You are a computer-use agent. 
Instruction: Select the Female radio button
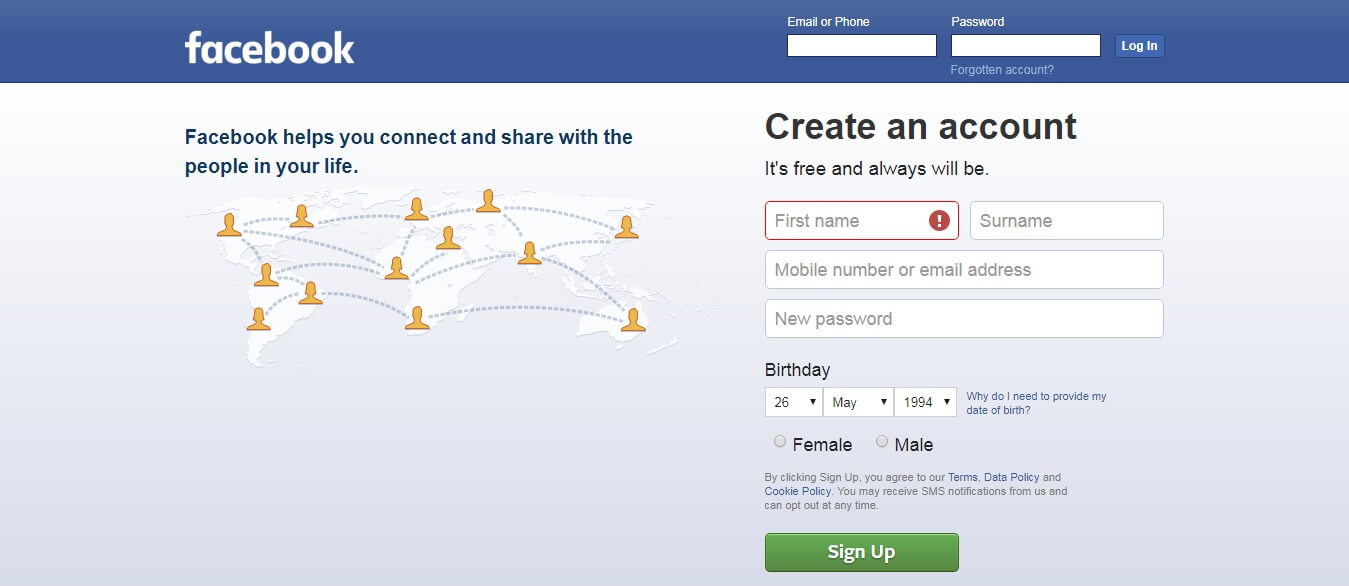780,441
